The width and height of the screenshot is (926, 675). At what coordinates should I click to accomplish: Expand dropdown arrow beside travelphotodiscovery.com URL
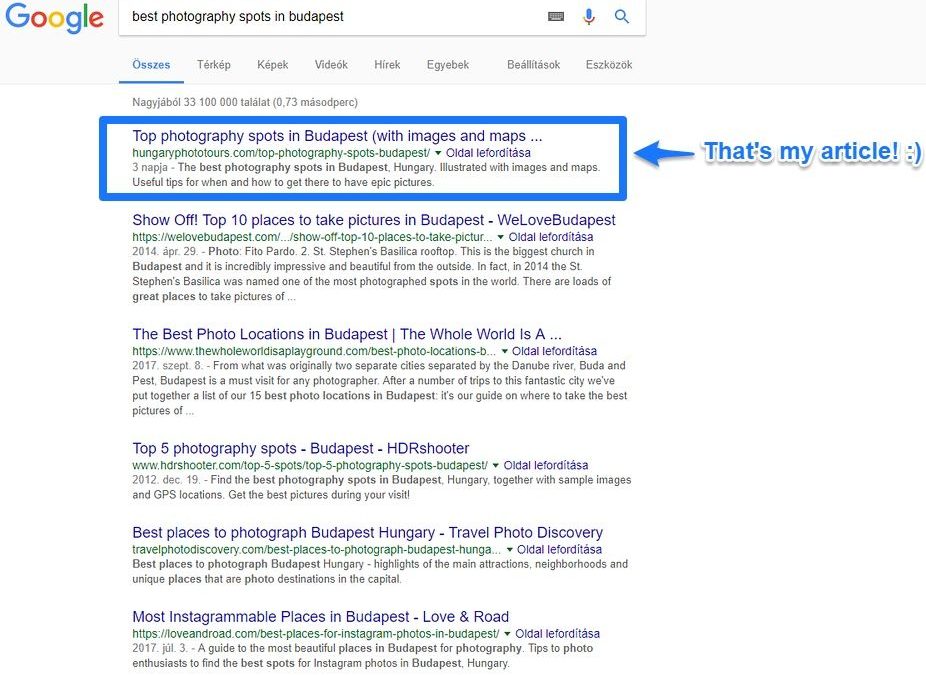pos(509,550)
